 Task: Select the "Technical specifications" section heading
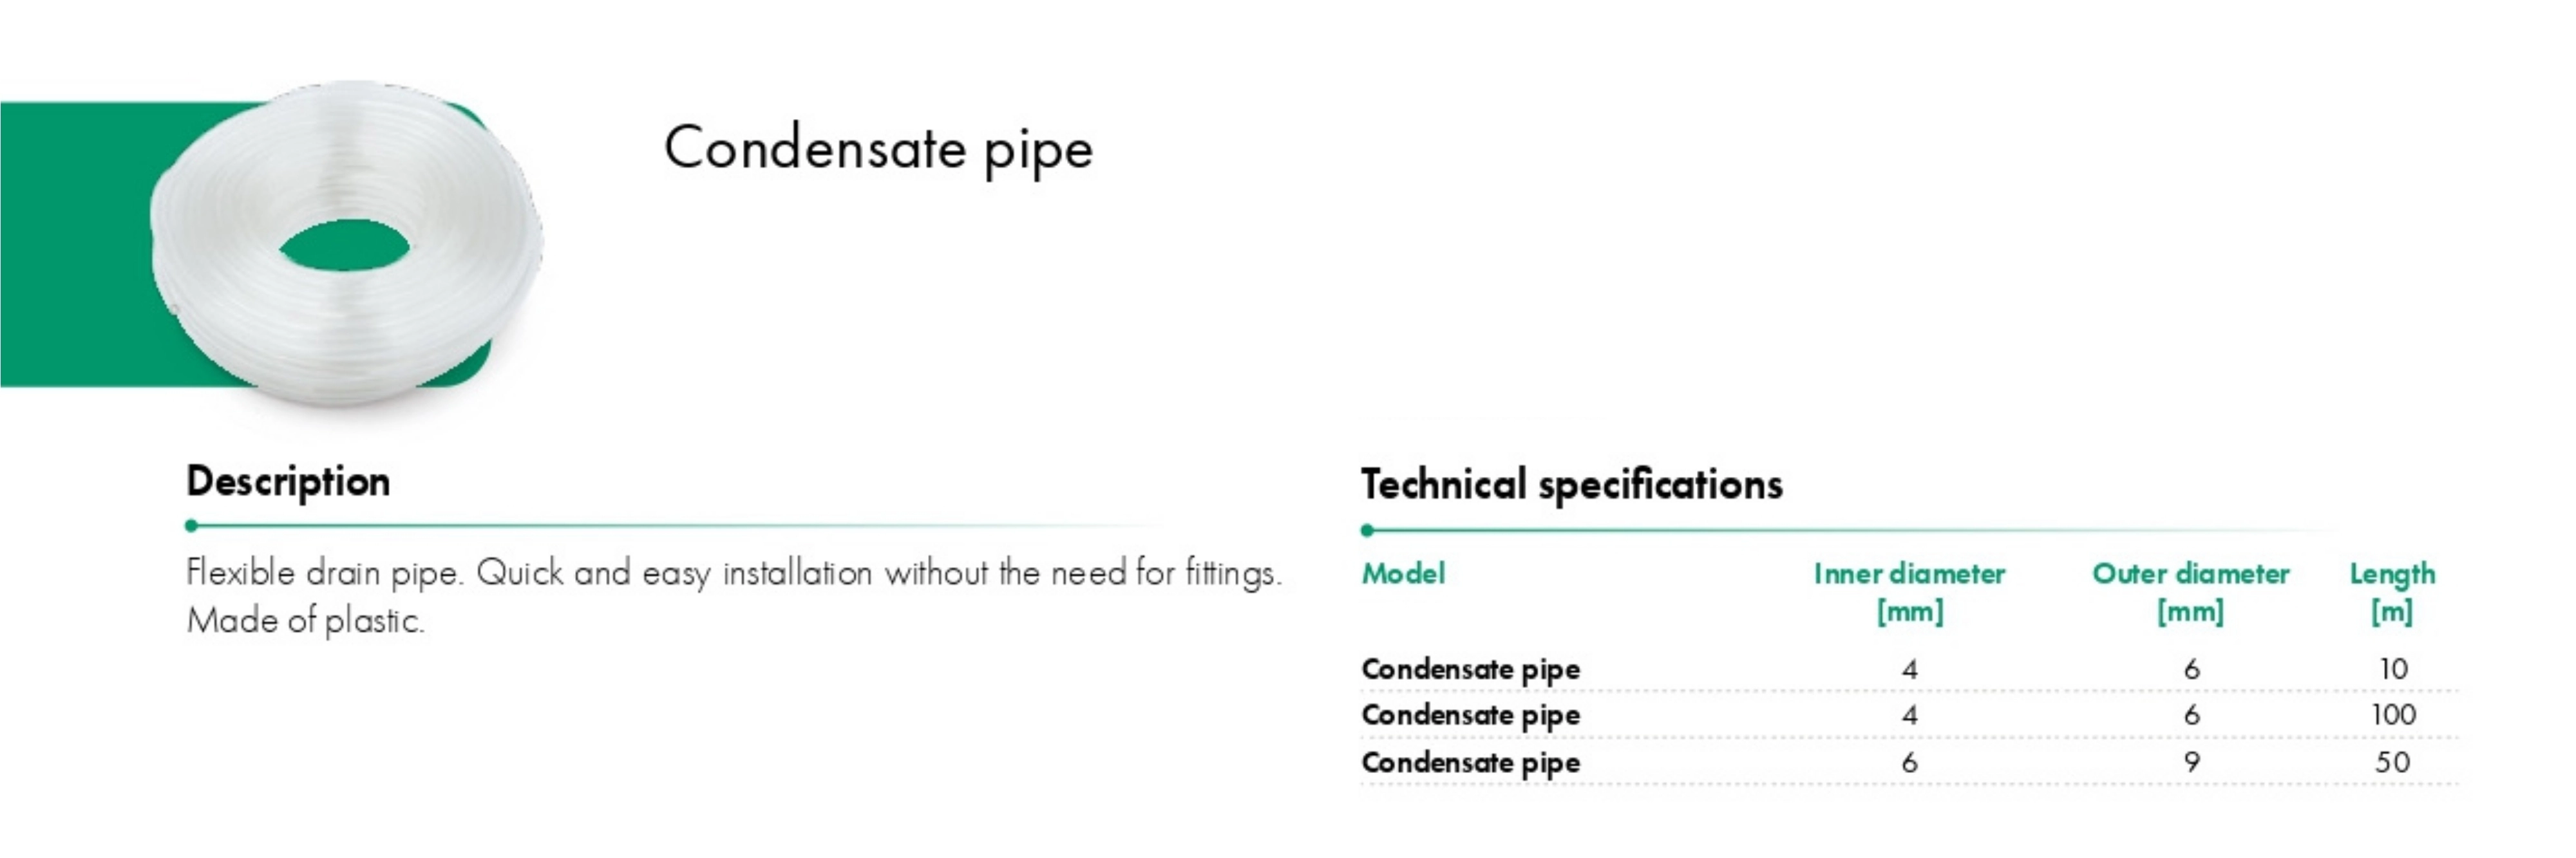[1571, 485]
